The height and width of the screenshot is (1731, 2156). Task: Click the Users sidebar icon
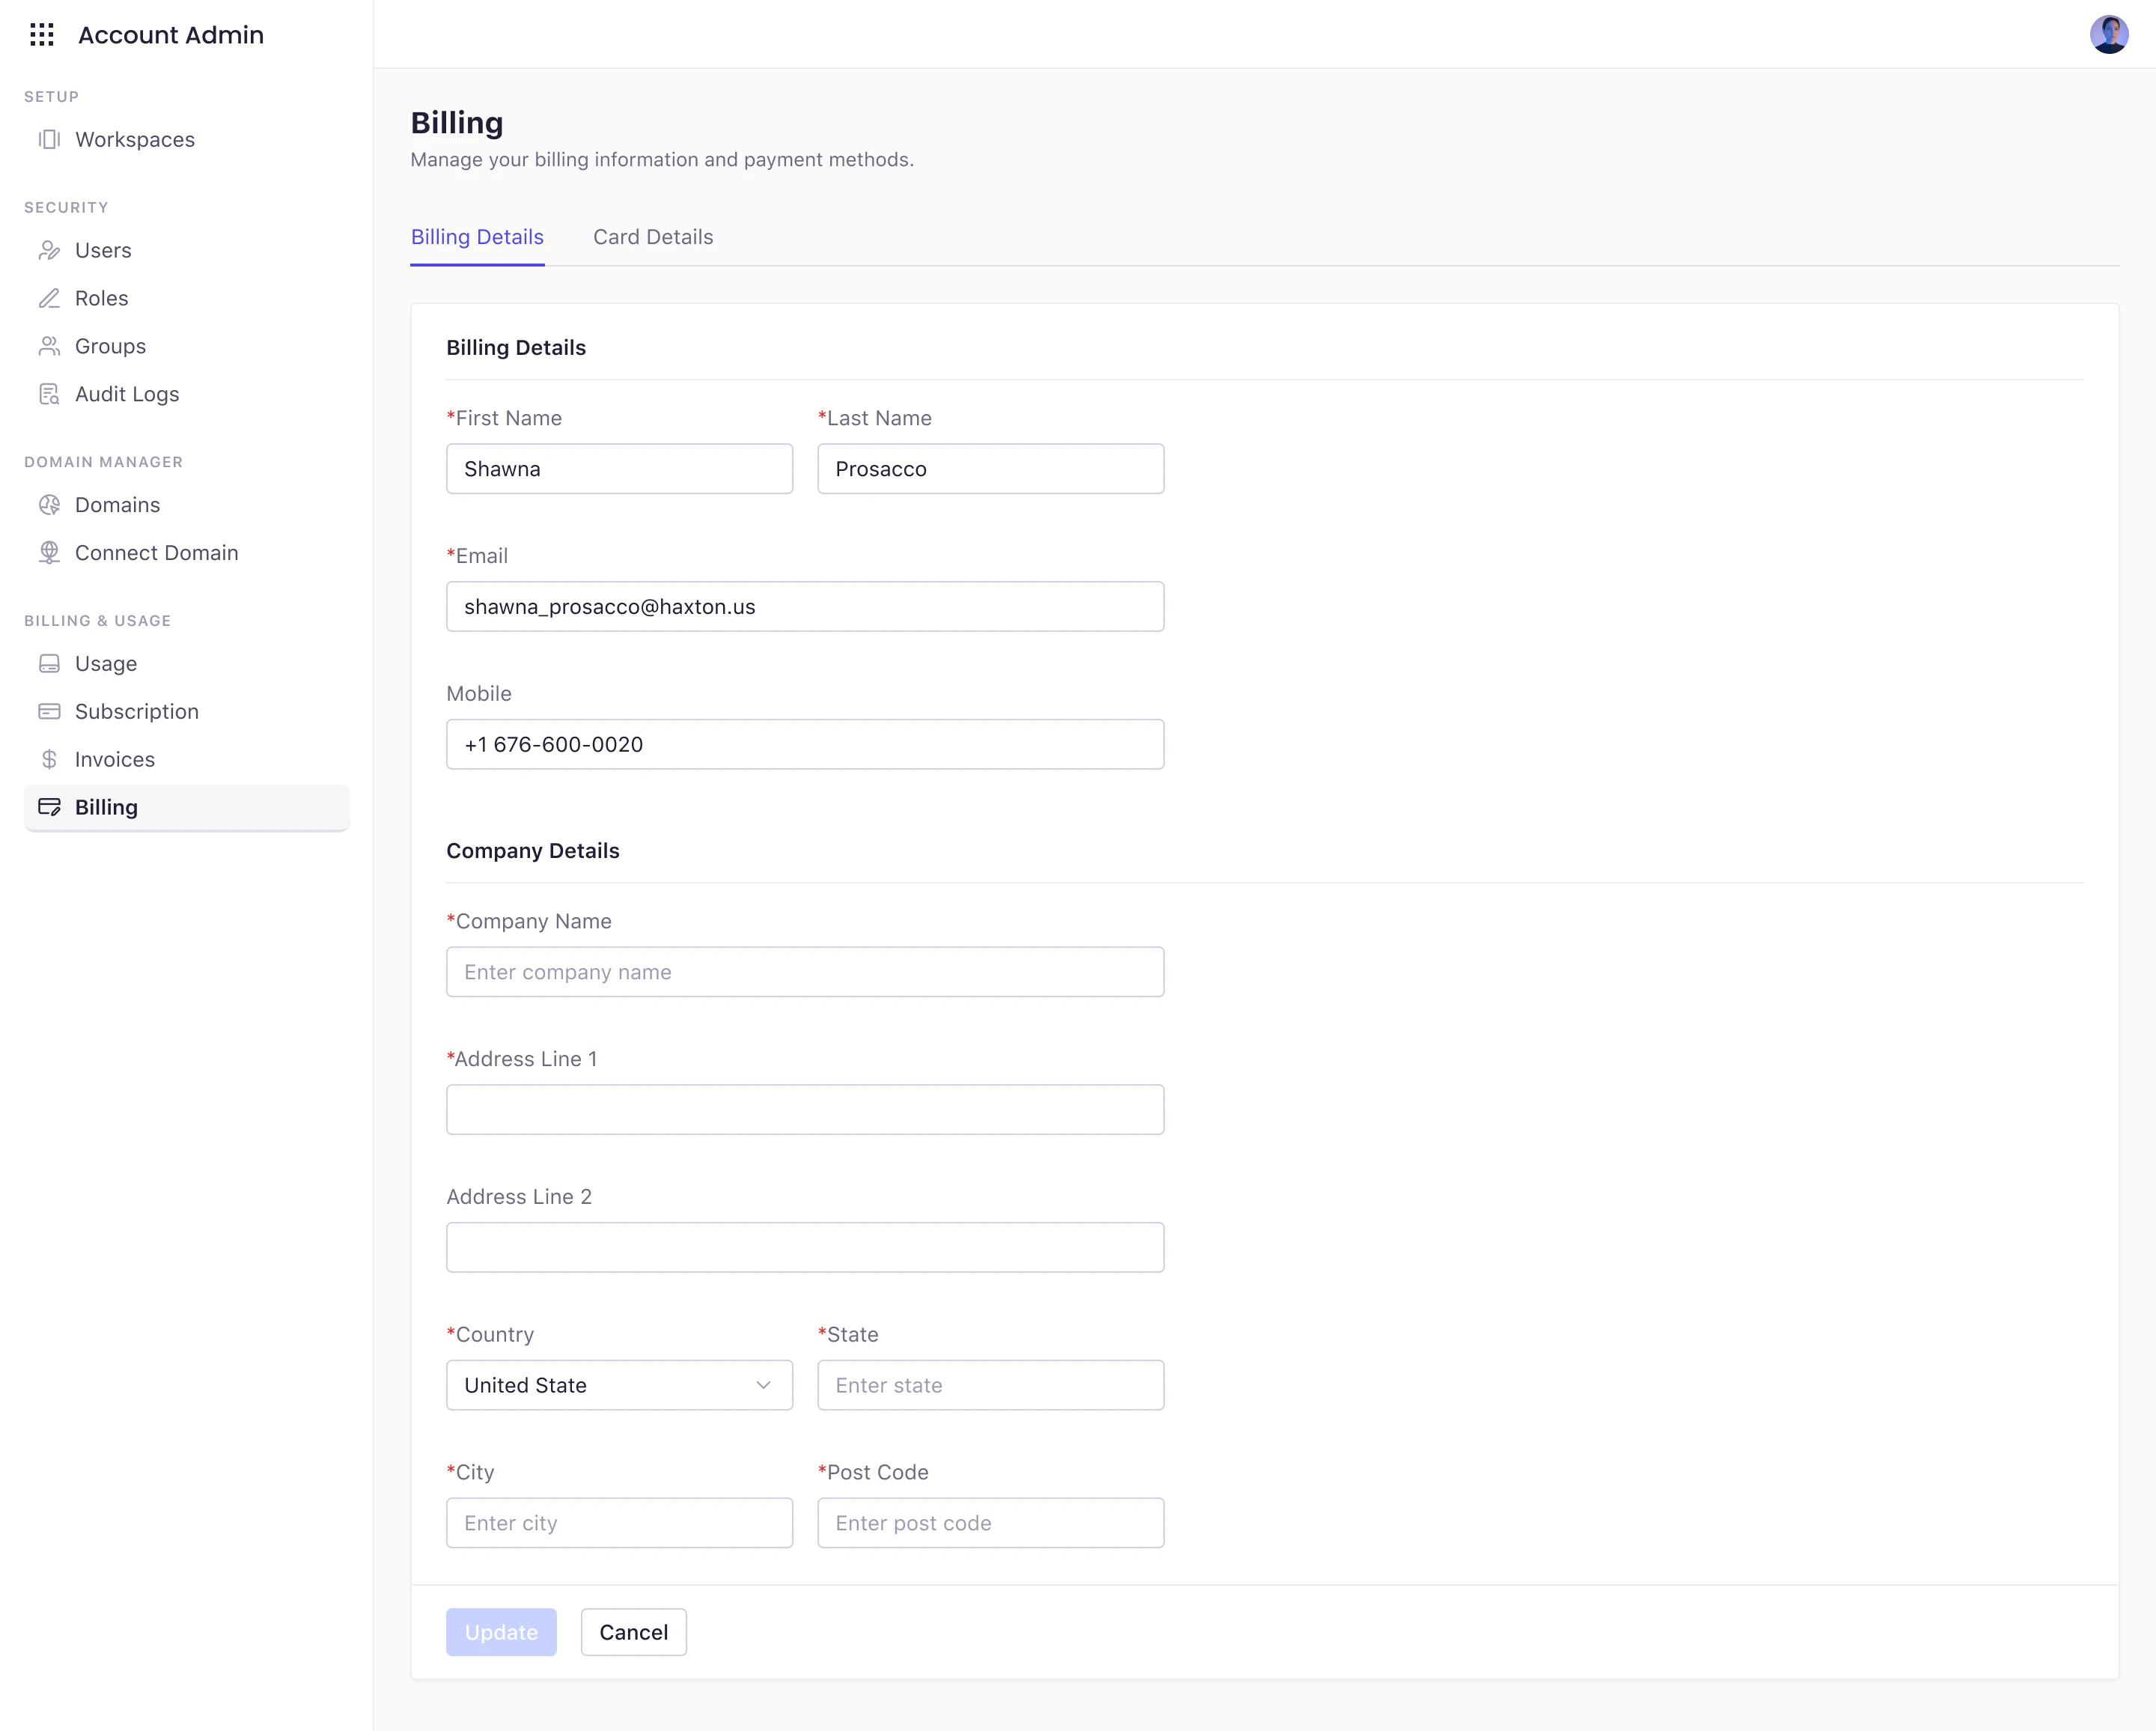49,250
